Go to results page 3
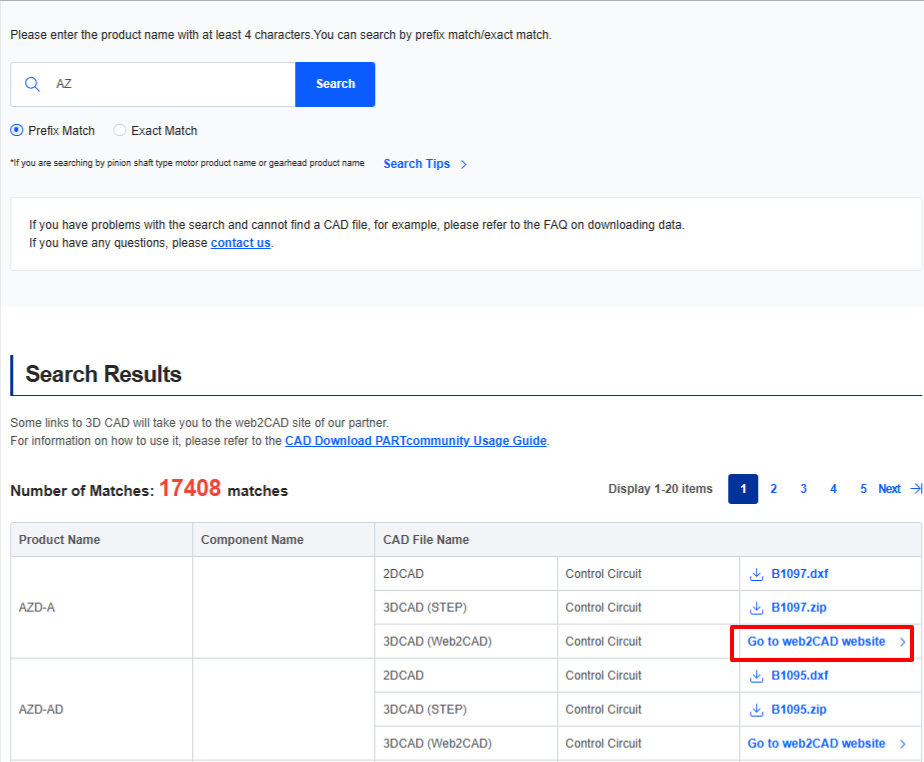Viewport: 924px width, 762px height. click(x=803, y=489)
